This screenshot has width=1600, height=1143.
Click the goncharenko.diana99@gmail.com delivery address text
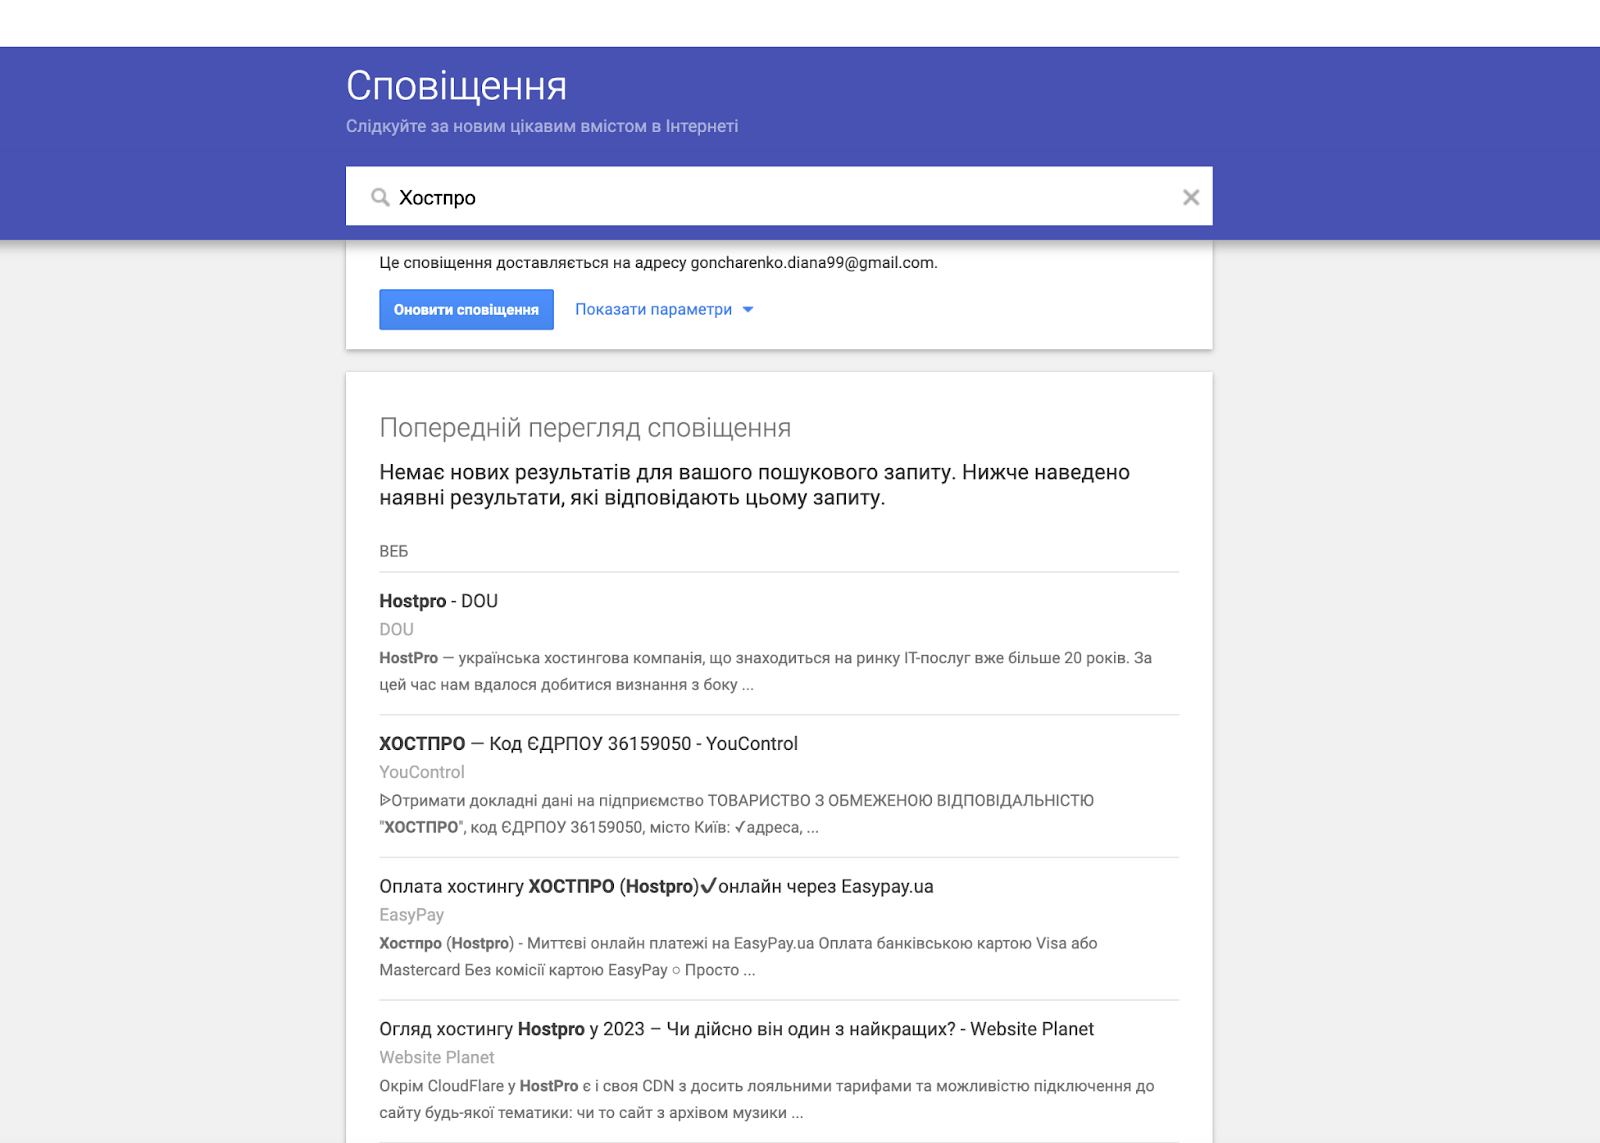[813, 263]
